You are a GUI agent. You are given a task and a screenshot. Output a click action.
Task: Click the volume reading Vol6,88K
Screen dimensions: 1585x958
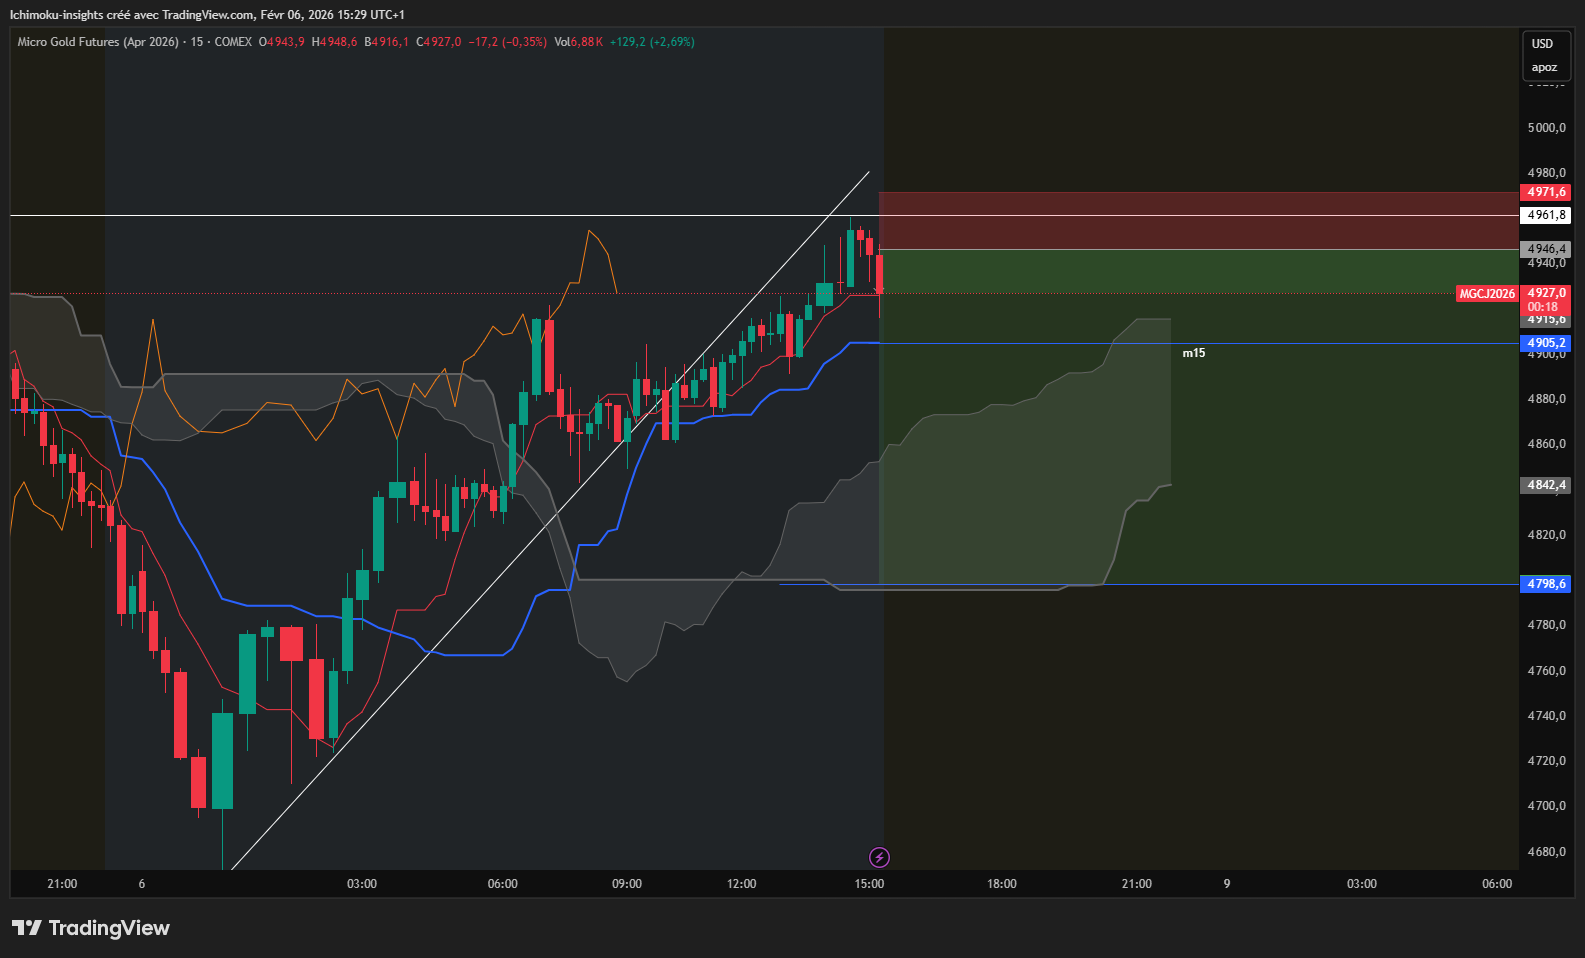(579, 42)
